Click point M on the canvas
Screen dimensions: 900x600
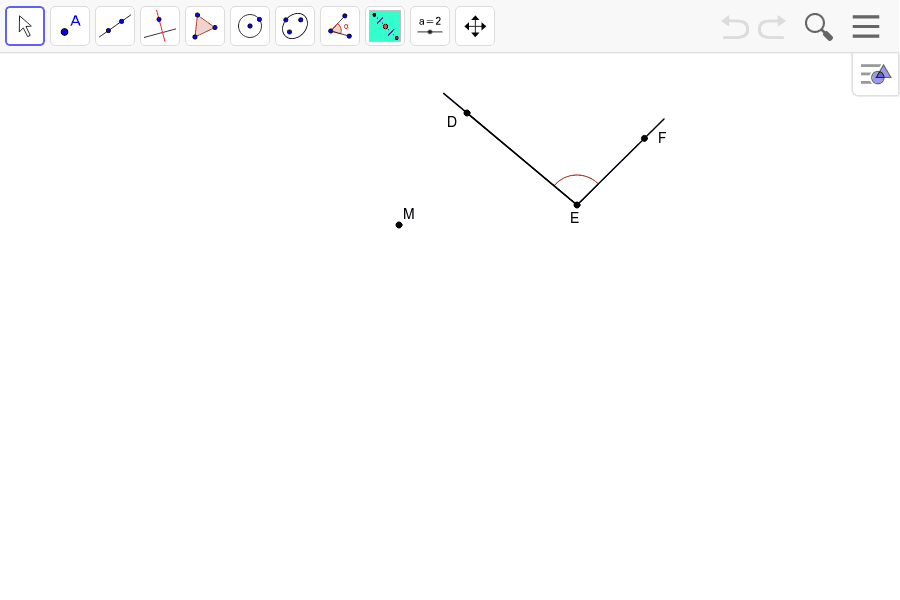click(399, 225)
